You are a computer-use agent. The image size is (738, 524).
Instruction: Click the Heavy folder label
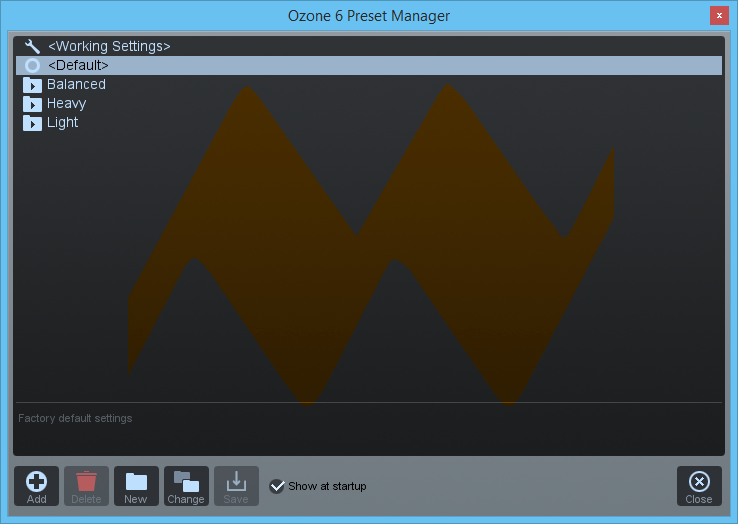tap(66, 104)
